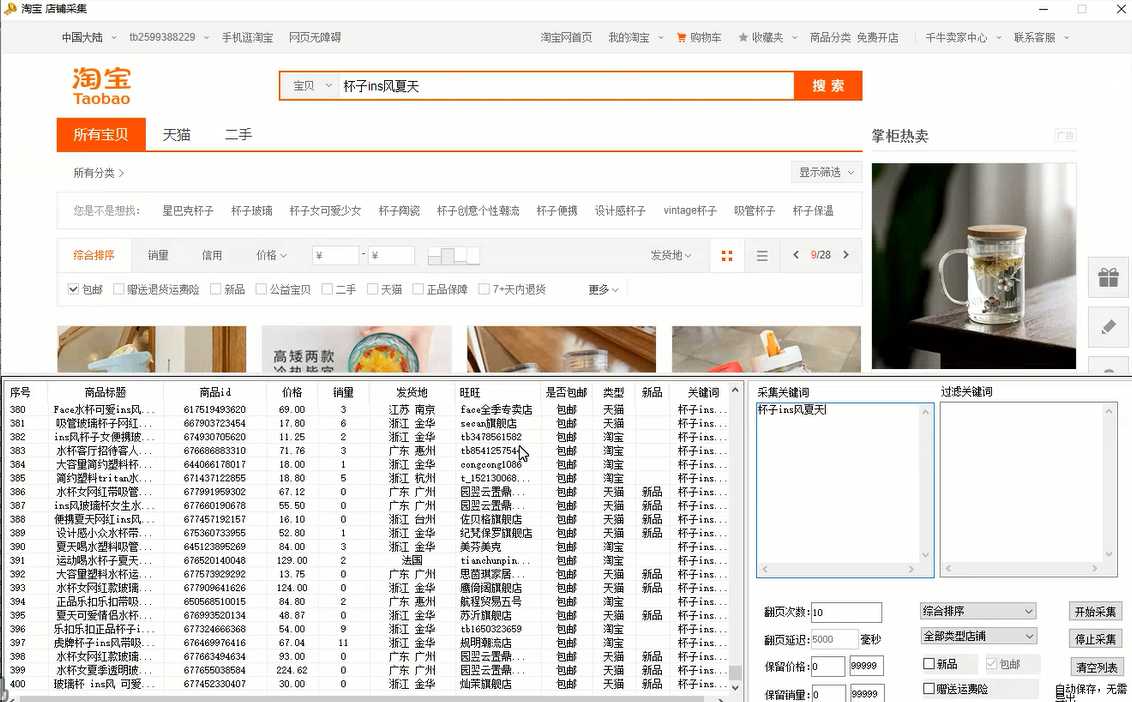The image size is (1132, 702).
Task: Open the 我的淘宝 dropdown
Action: 635,38
